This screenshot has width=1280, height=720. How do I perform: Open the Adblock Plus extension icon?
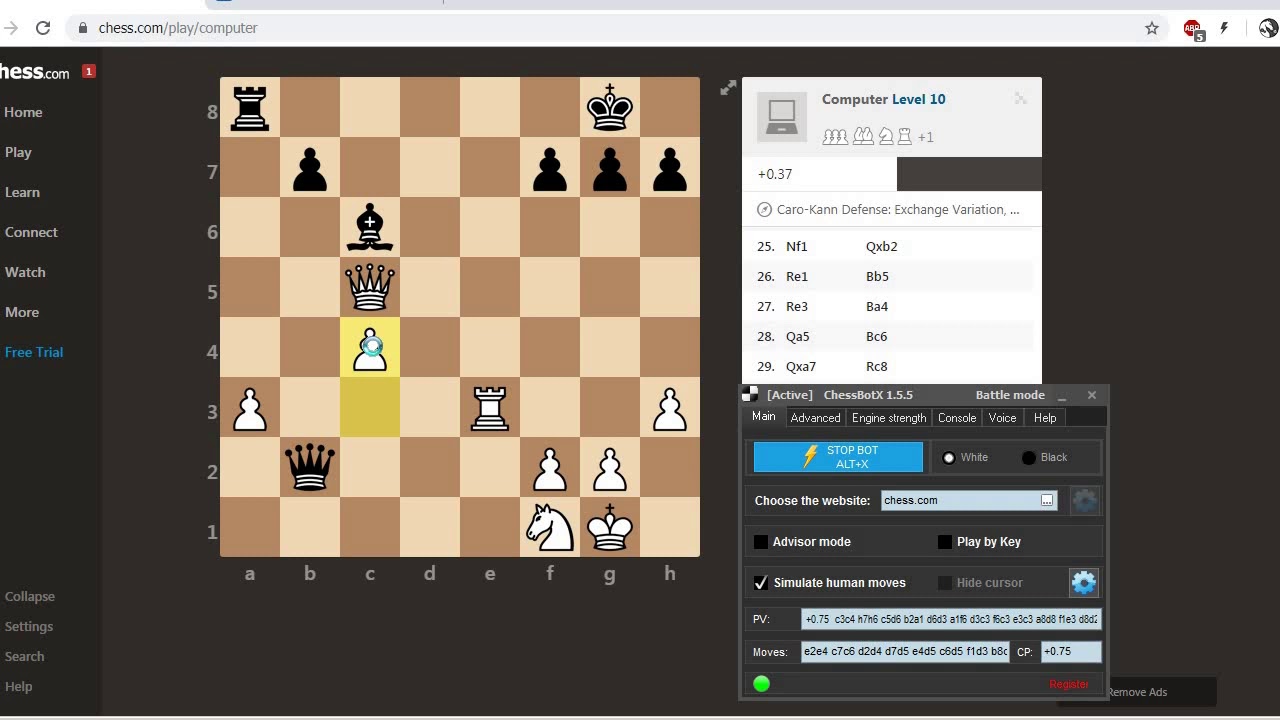(1192, 29)
